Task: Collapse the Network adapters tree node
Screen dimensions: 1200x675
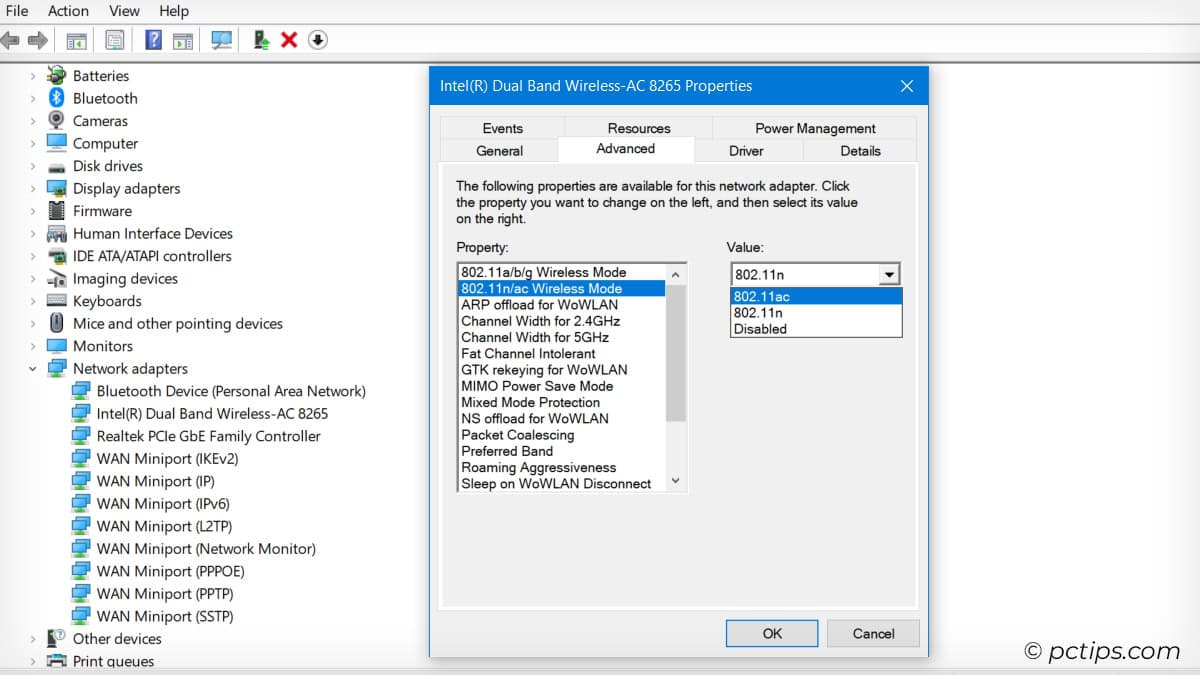Action: (x=33, y=369)
